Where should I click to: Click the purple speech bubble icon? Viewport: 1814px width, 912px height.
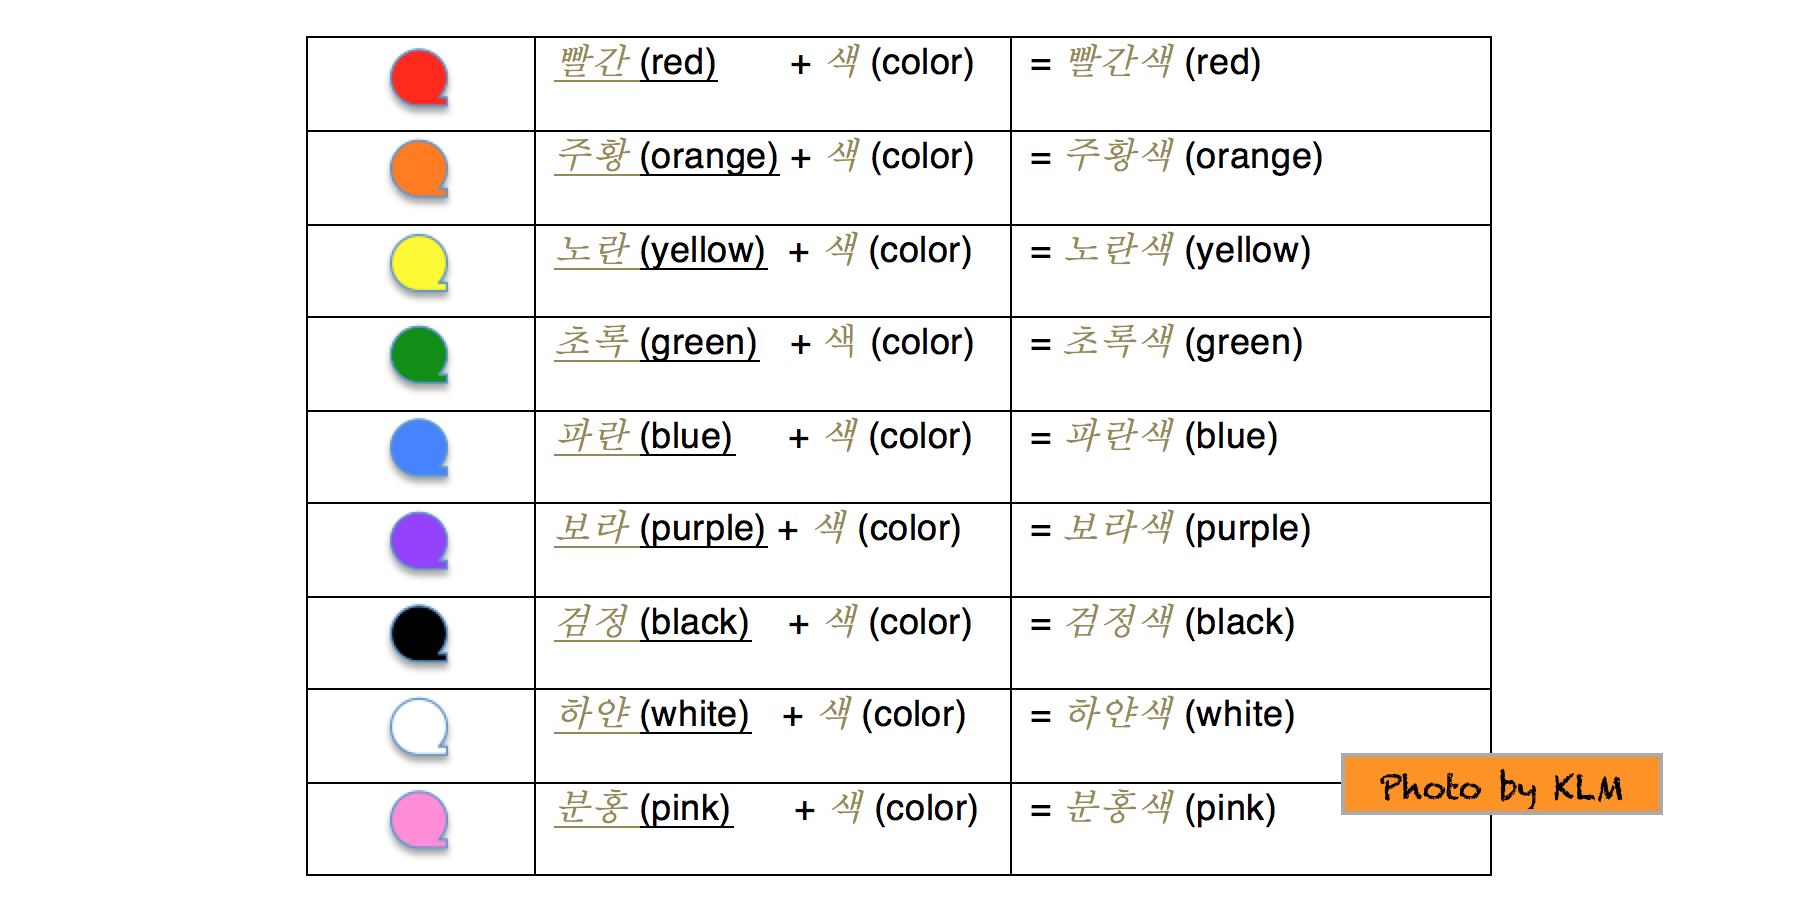(419, 542)
